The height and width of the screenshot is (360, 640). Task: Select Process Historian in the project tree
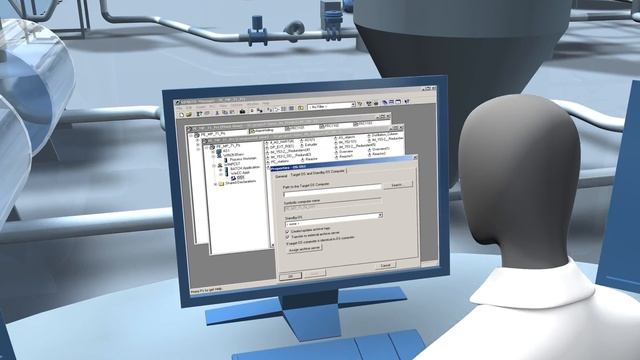[x=243, y=159]
